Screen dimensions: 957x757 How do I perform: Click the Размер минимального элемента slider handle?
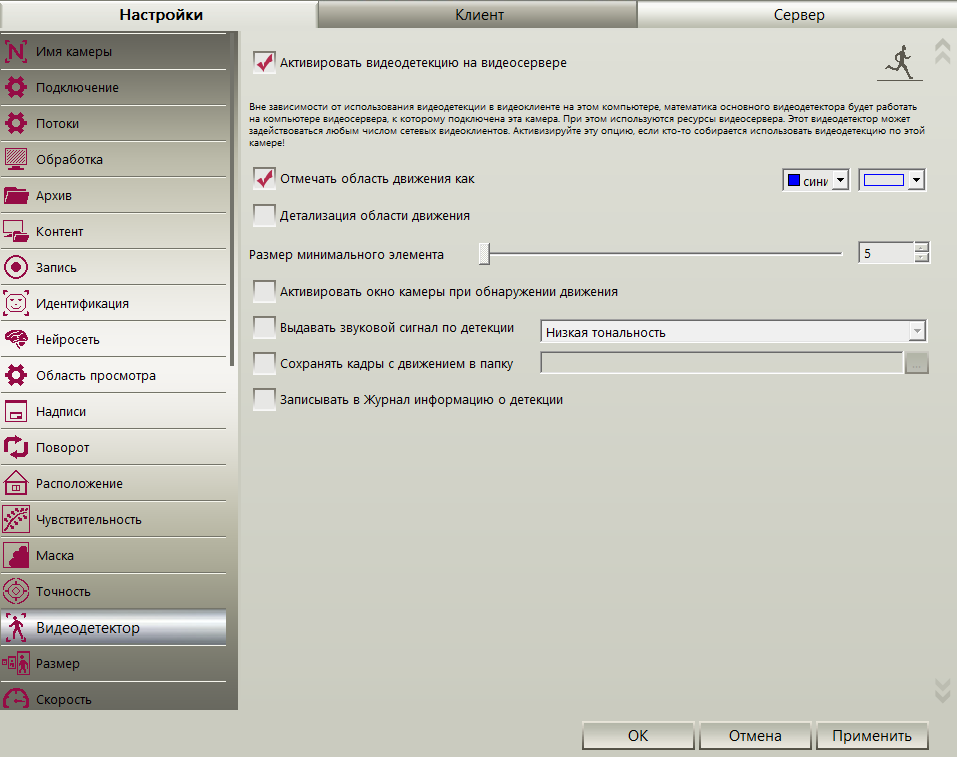484,254
